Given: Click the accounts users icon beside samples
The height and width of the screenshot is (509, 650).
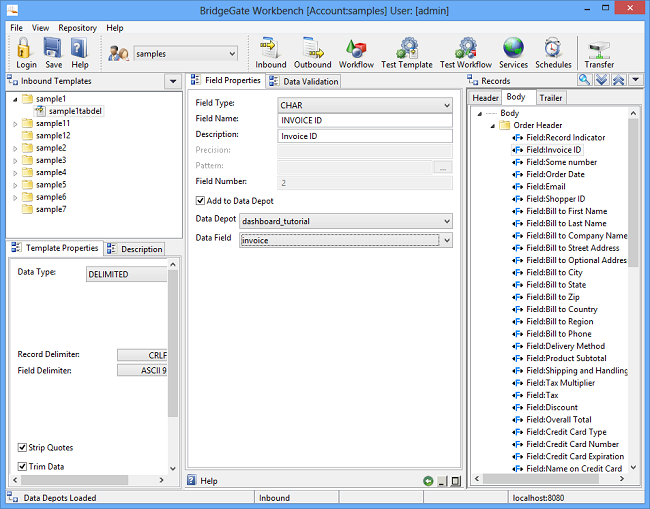Looking at the screenshot, I should [x=118, y=53].
